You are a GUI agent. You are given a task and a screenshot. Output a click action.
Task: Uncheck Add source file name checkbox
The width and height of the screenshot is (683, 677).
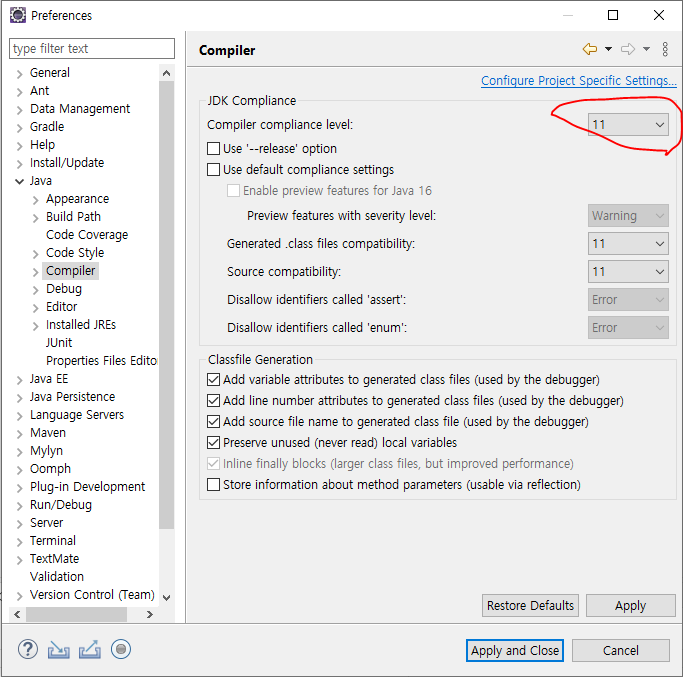213,421
